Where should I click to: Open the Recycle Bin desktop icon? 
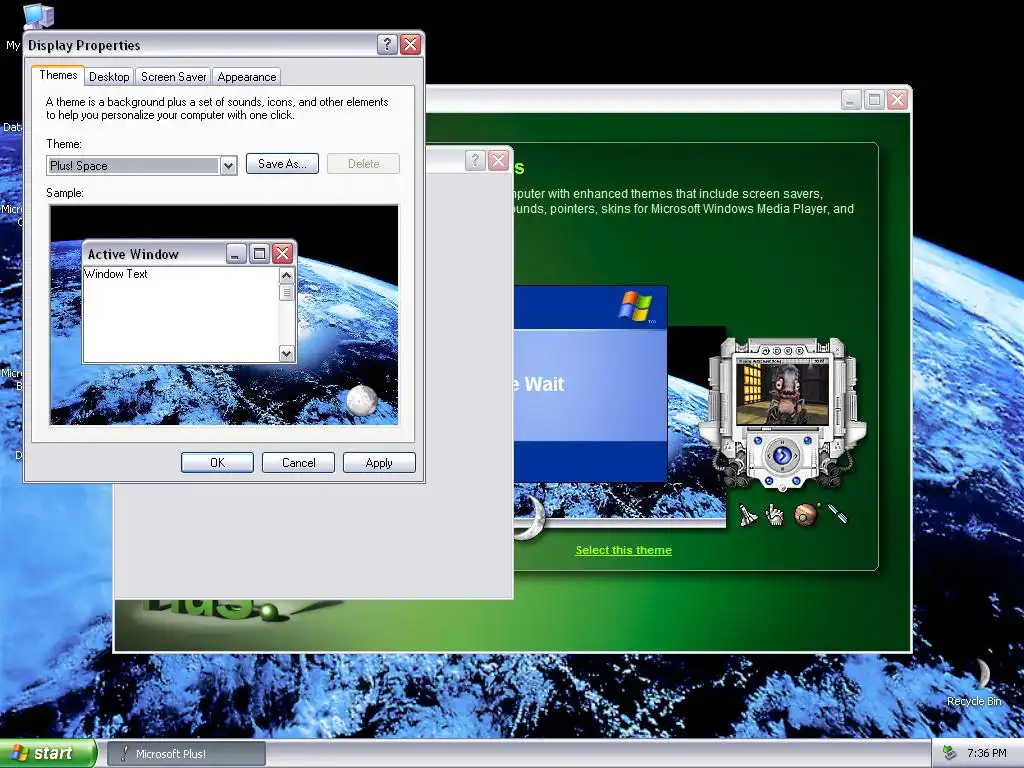click(975, 682)
